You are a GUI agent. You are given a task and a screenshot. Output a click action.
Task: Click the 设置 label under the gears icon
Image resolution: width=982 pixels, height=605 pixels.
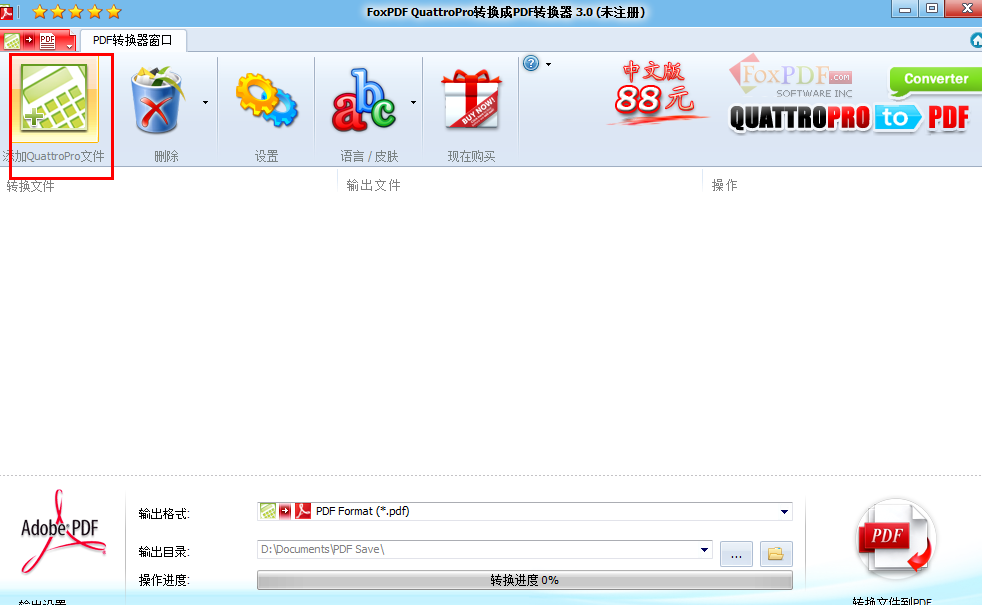point(266,157)
